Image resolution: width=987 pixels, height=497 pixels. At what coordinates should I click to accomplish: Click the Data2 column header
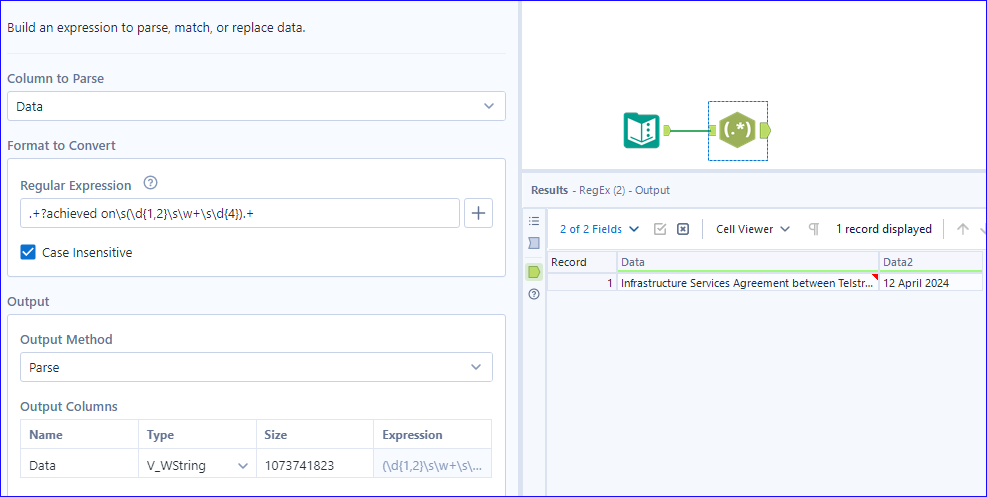(x=929, y=262)
